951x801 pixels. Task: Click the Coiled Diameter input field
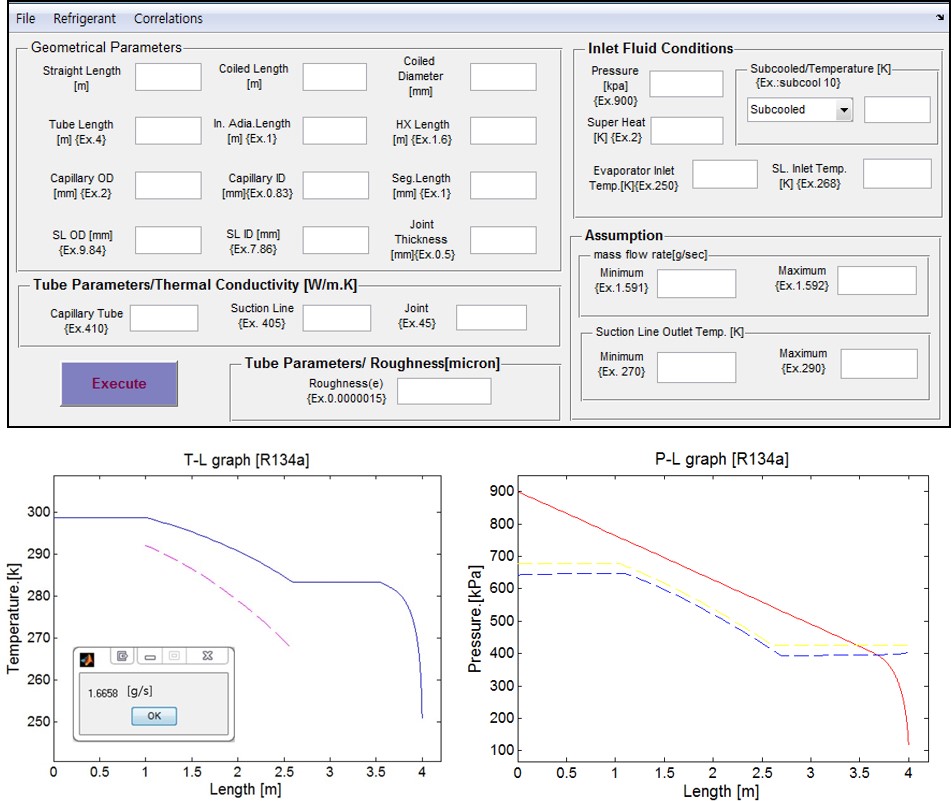(503, 77)
